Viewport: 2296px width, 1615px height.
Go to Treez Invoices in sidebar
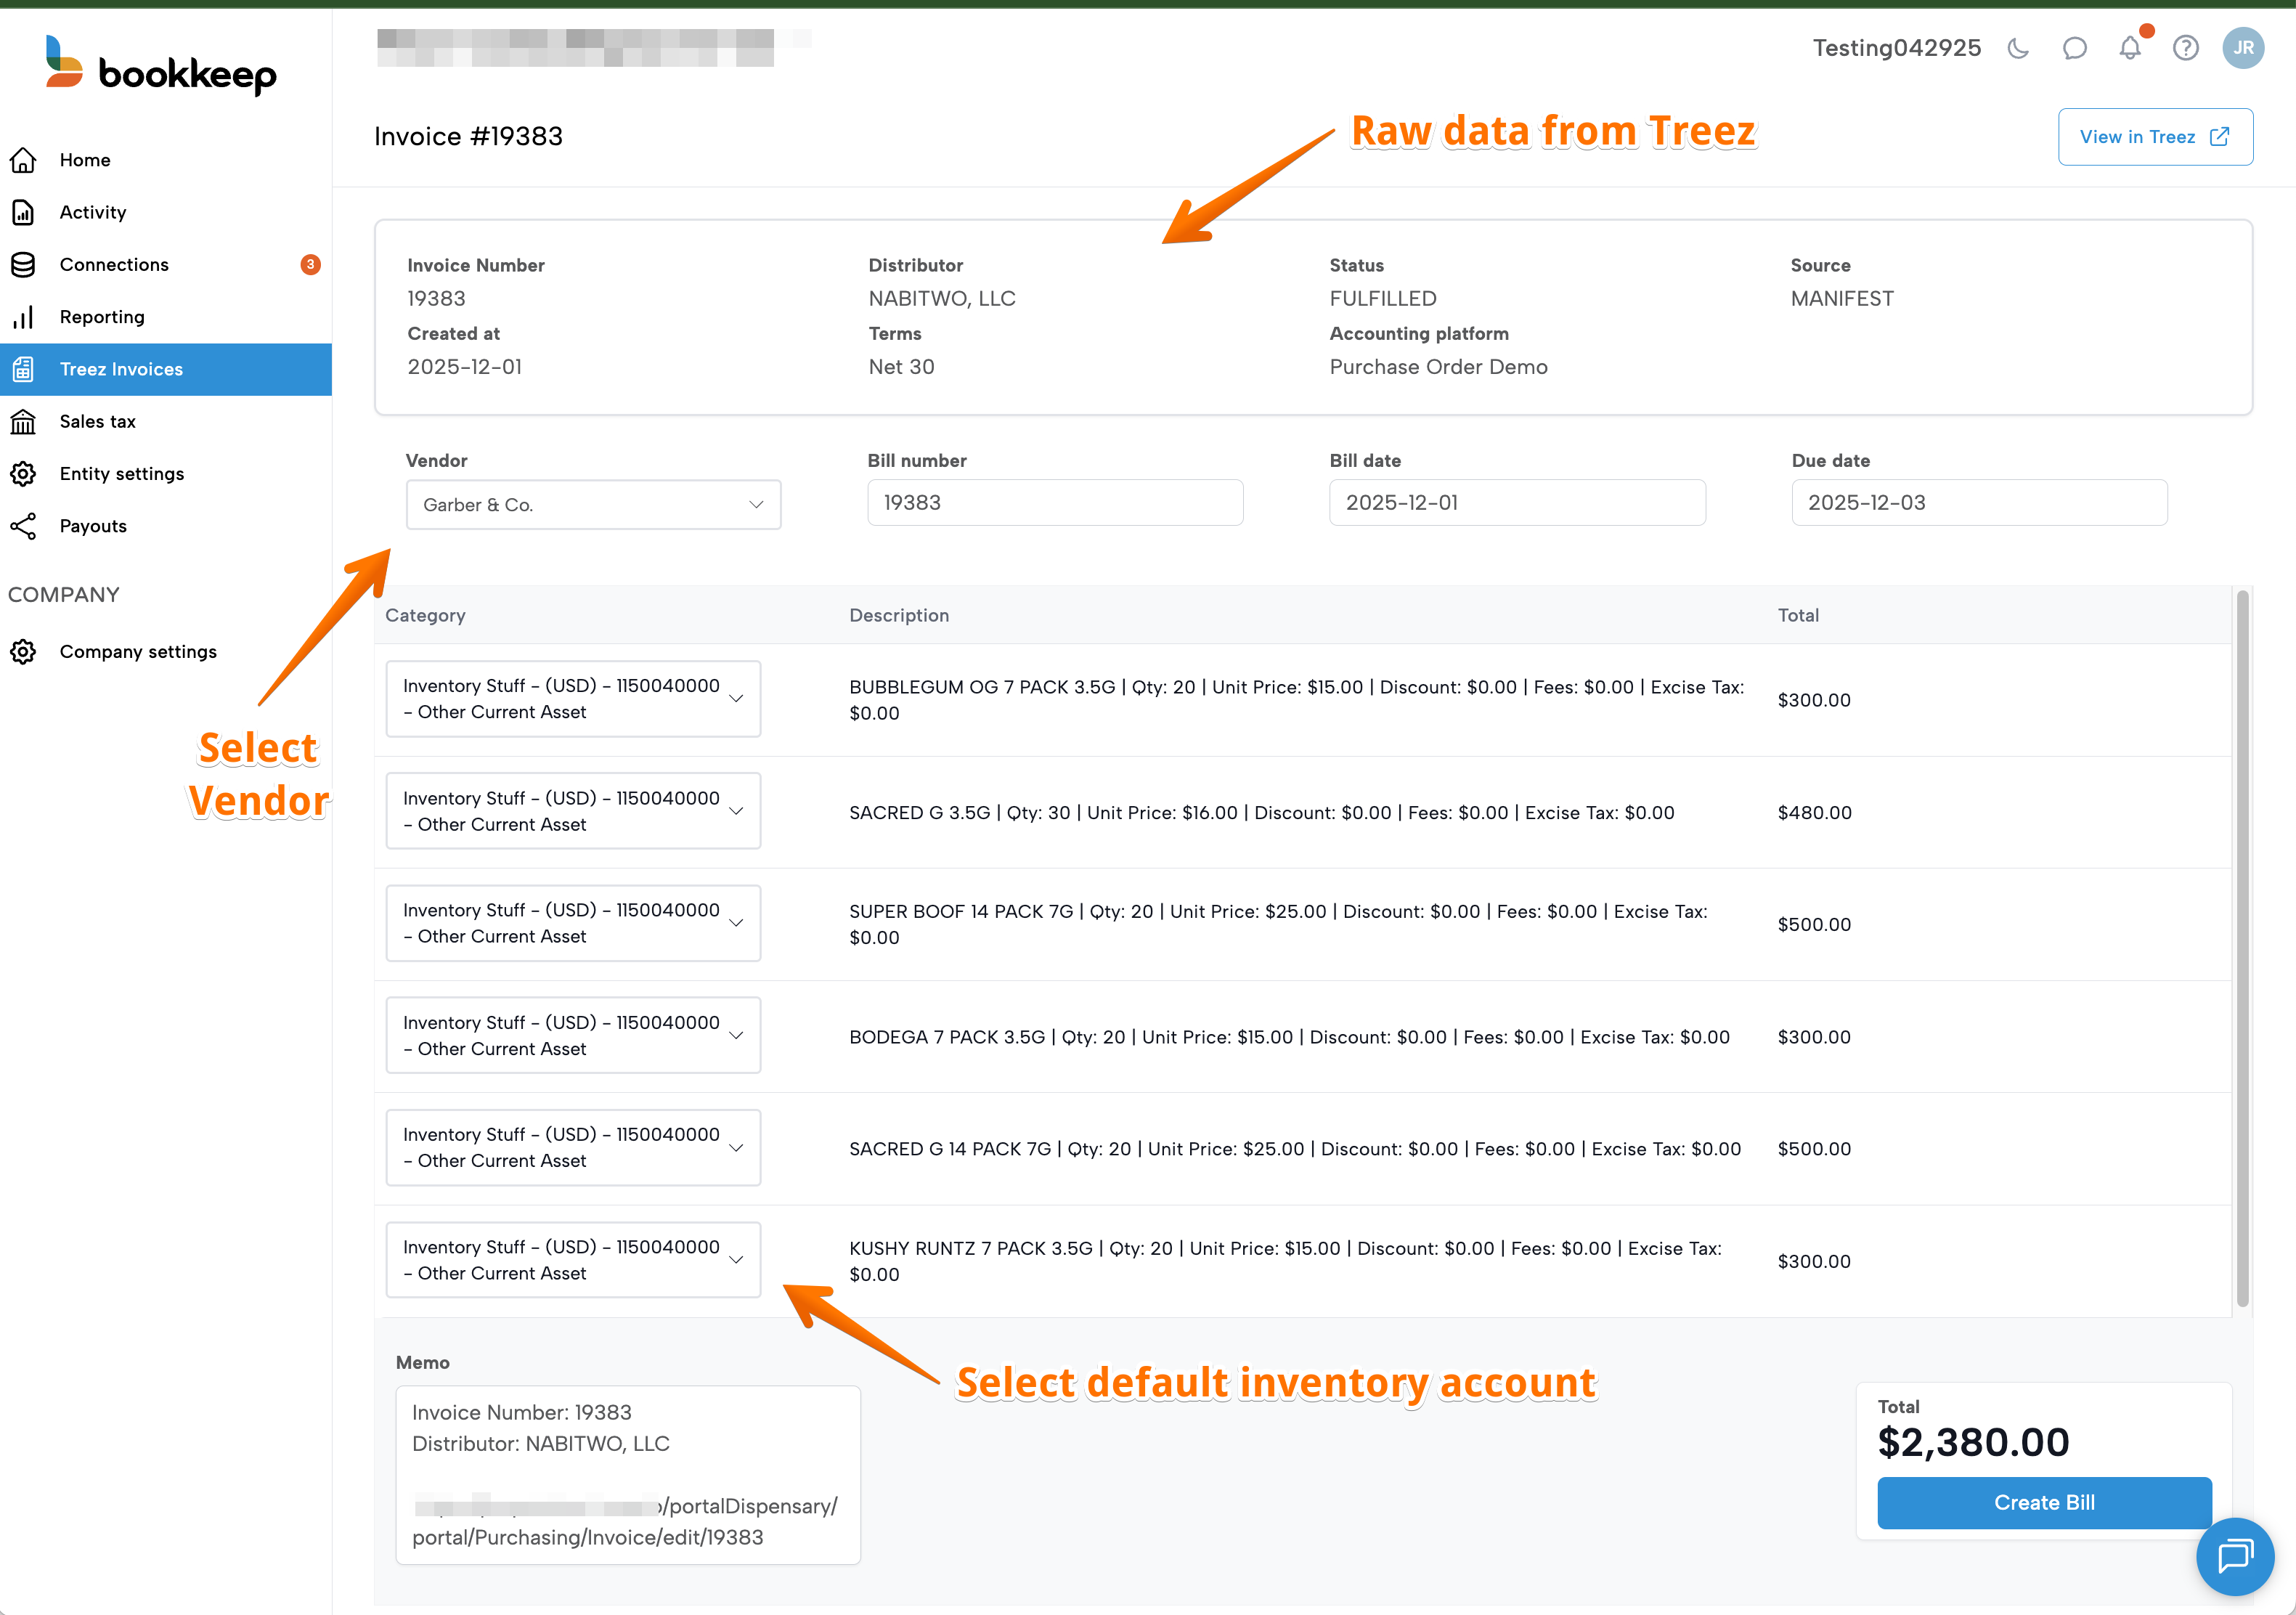(x=121, y=369)
